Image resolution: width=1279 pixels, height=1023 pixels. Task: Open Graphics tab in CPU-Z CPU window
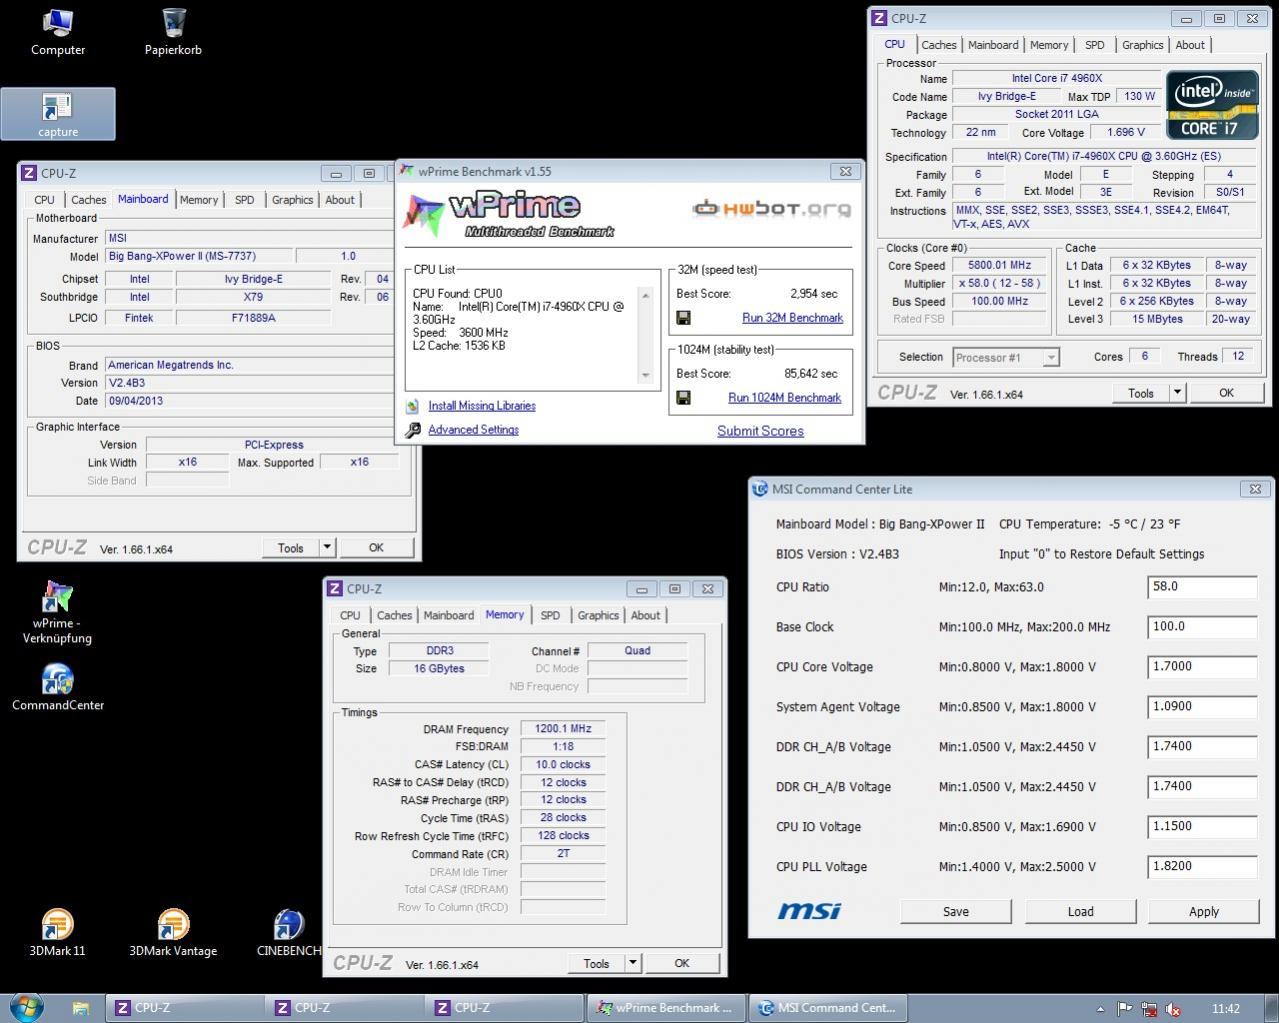[x=1142, y=45]
